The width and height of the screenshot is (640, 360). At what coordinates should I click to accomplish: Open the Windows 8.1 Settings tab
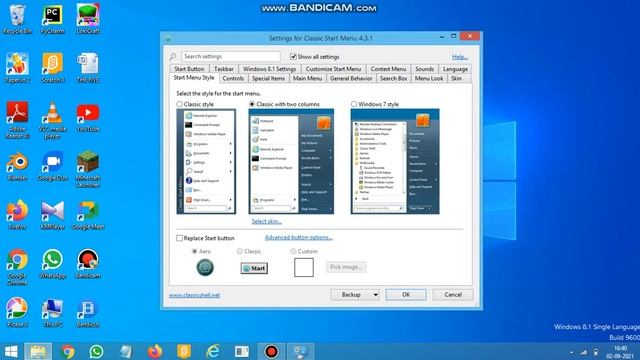tap(269, 69)
